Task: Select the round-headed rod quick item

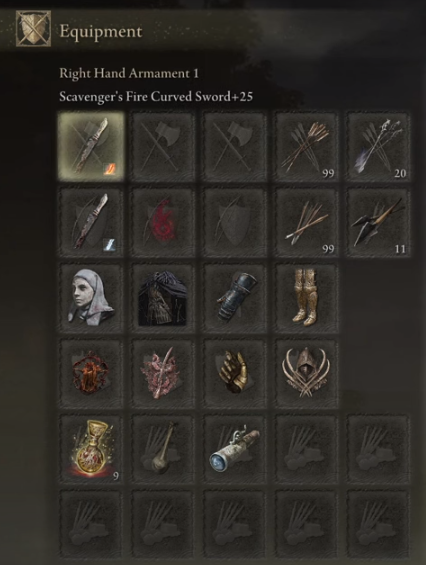Action: pos(163,449)
